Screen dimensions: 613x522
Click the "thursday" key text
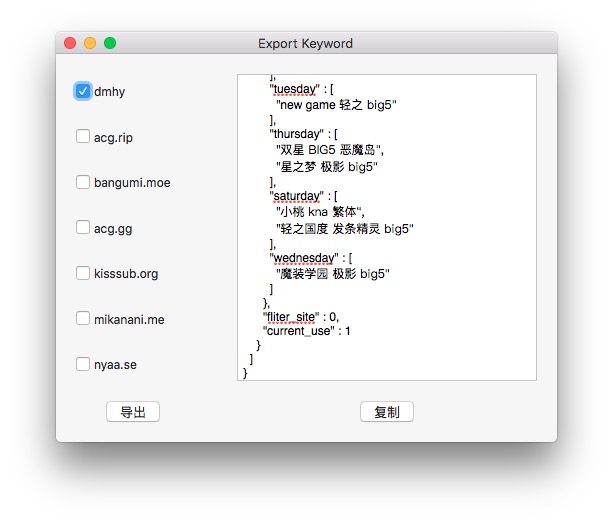297,134
